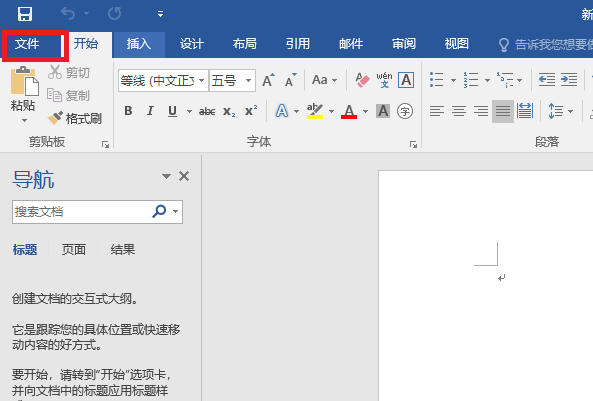This screenshot has height=401, width=593.
Task: Select the 邮件 tab
Action: (351, 44)
